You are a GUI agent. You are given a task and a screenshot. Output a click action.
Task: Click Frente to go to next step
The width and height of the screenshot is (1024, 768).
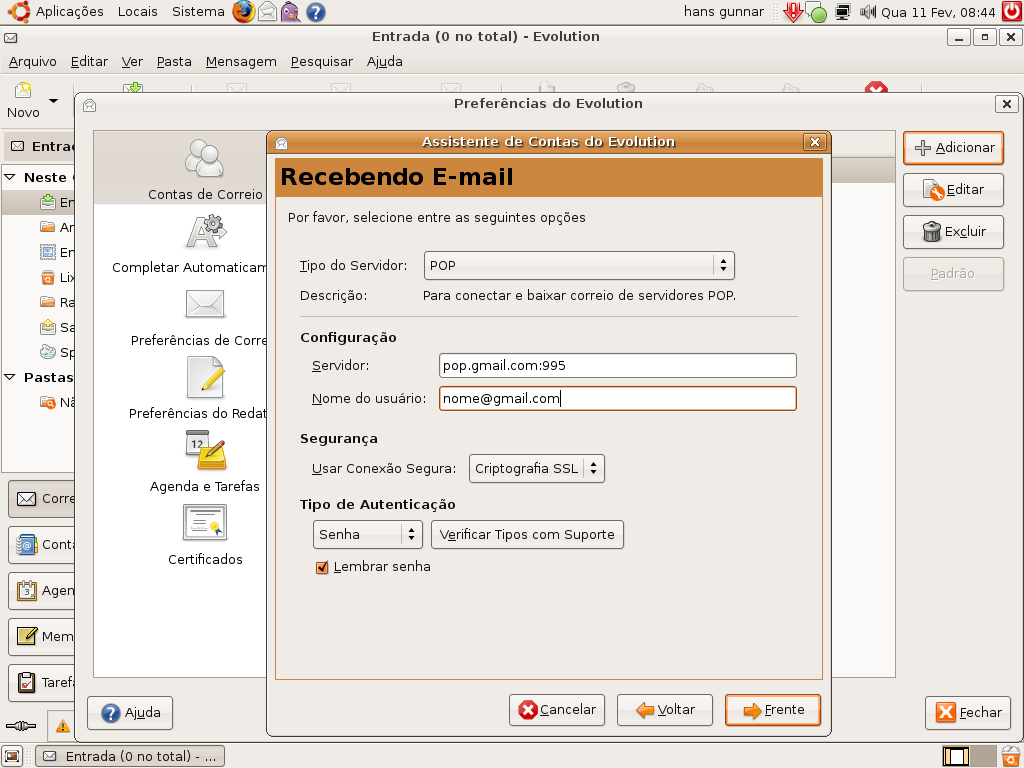pos(773,710)
